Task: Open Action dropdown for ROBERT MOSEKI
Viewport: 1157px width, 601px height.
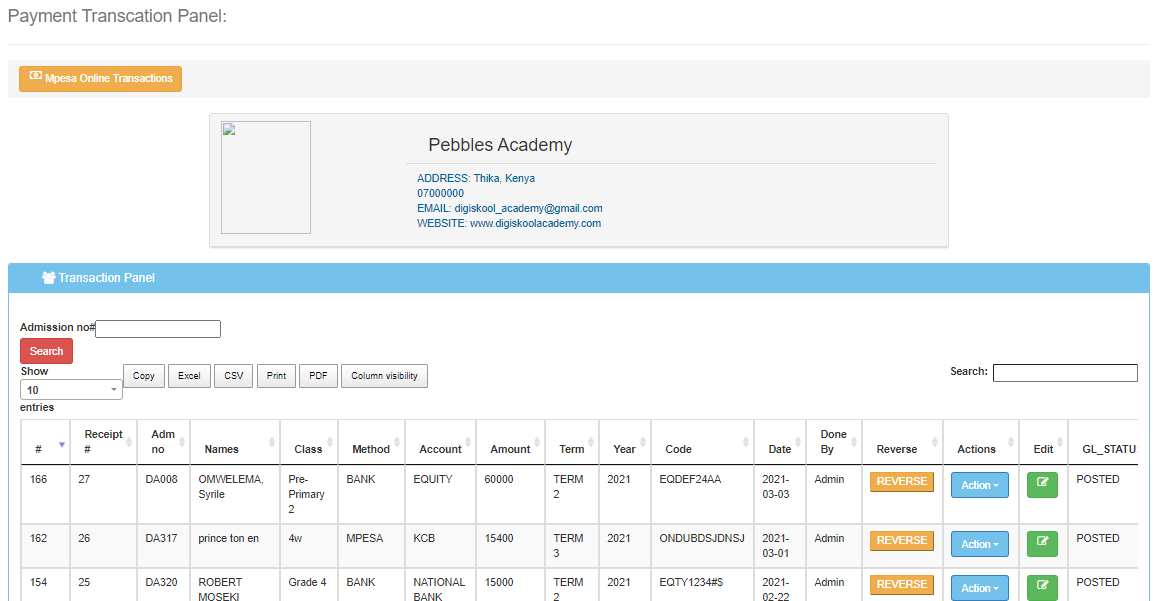Action: pyautogui.click(x=979, y=588)
